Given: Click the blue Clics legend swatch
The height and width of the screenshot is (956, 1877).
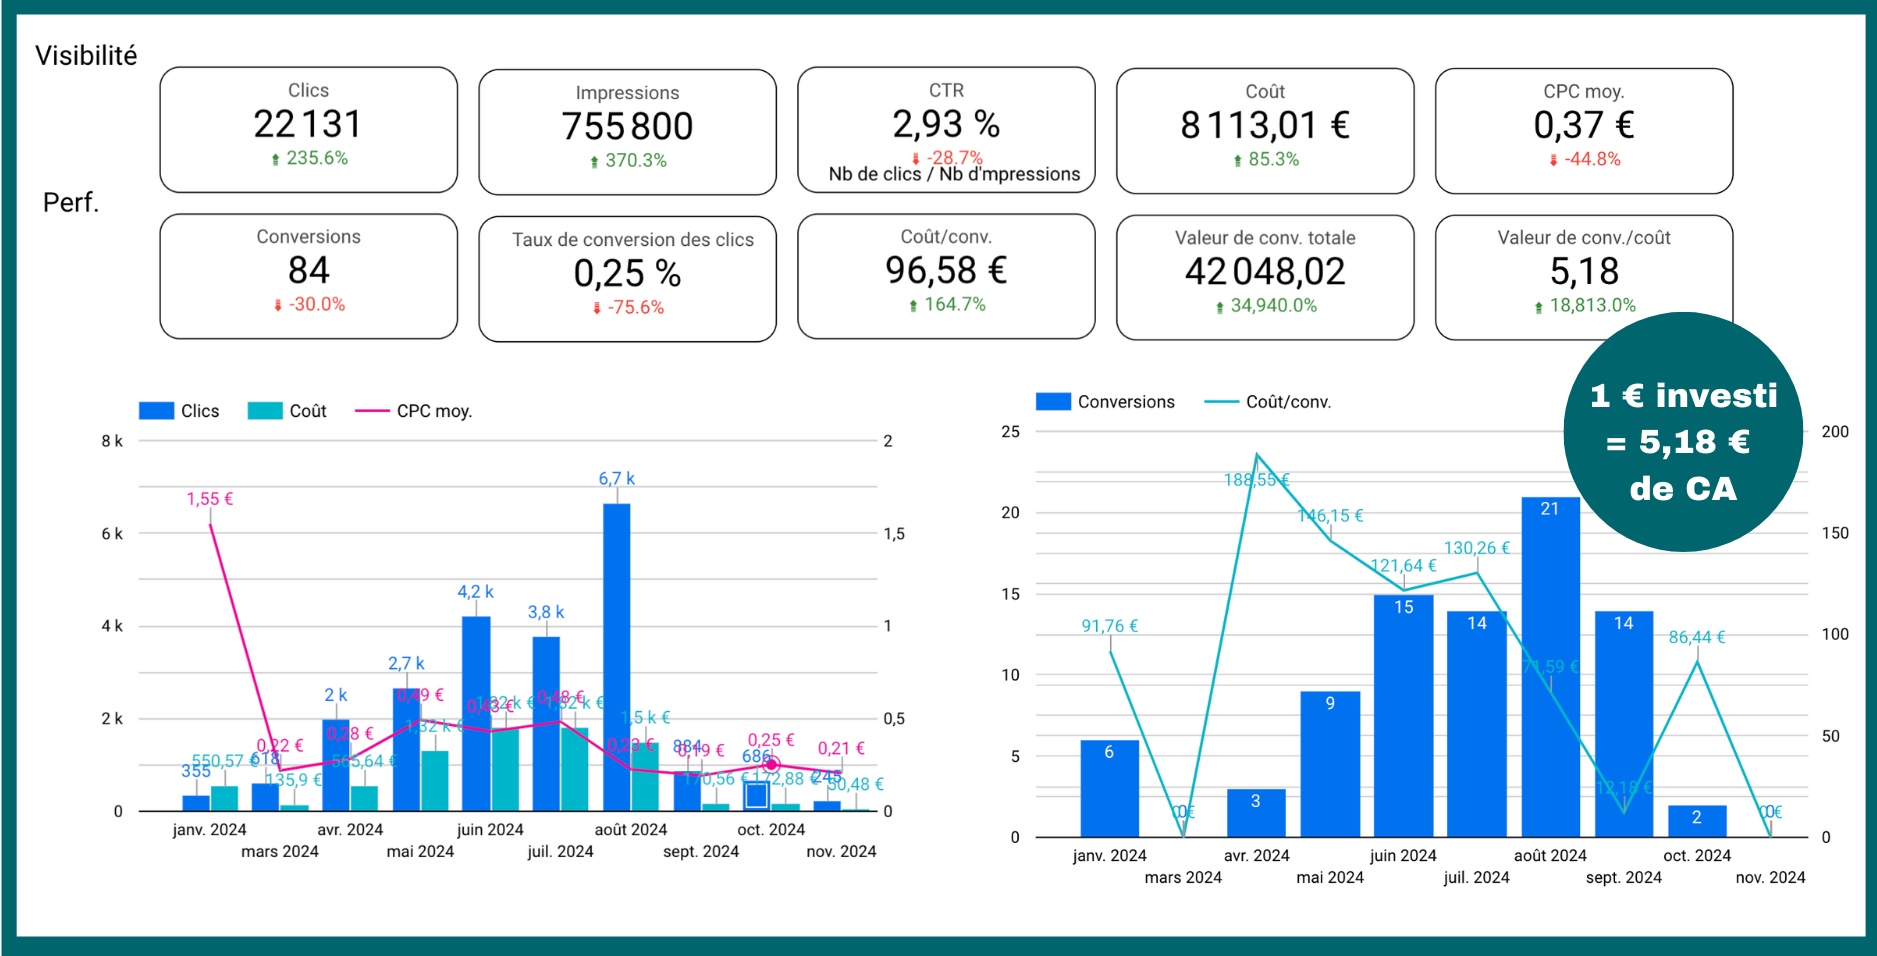Looking at the screenshot, I should (156, 411).
